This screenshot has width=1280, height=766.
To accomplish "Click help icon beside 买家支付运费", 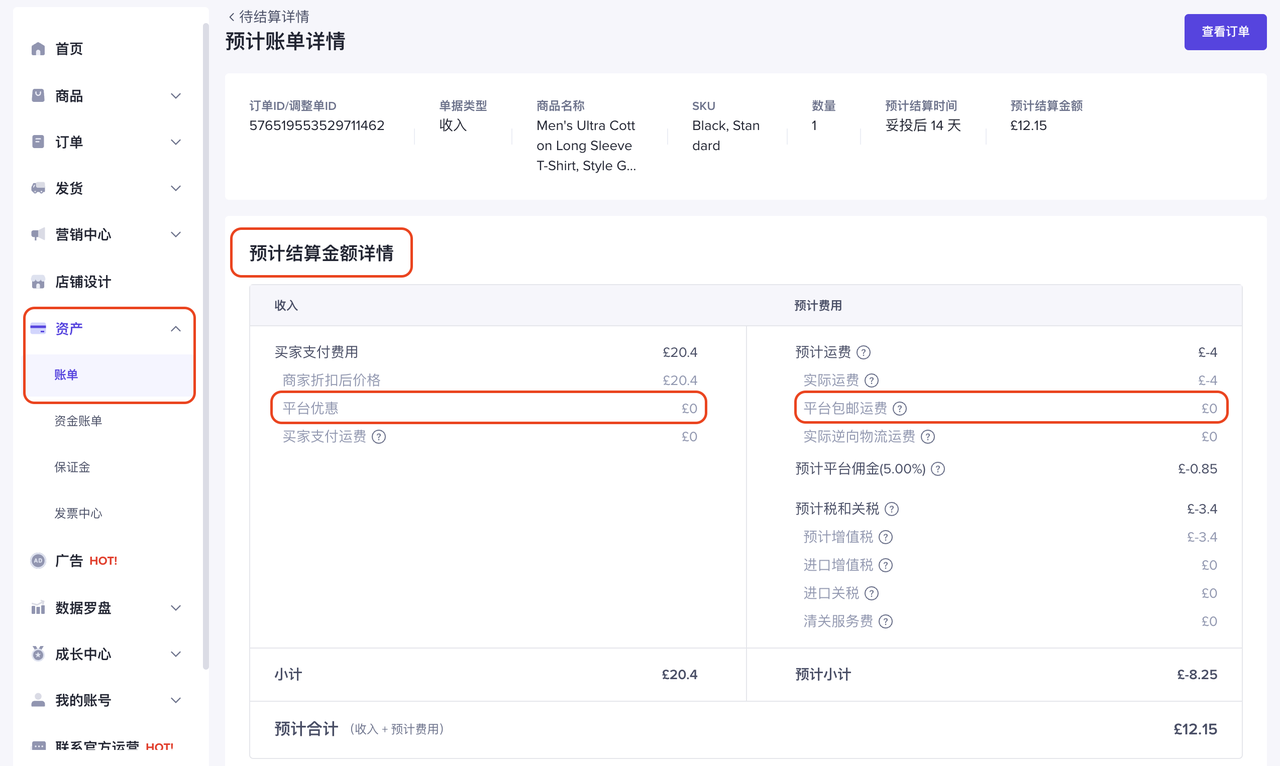I will (x=379, y=437).
